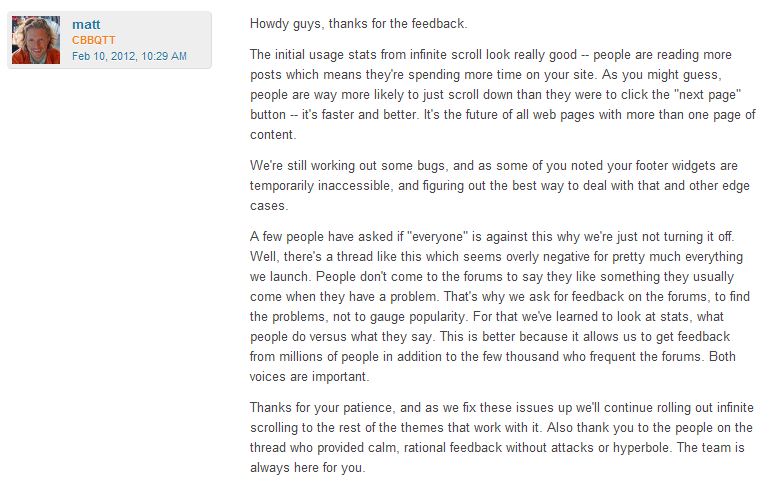Open the "Feb 10, 2012, 10:29 AM" timestamp
Screen dimensions: 769x493
pos(129,56)
